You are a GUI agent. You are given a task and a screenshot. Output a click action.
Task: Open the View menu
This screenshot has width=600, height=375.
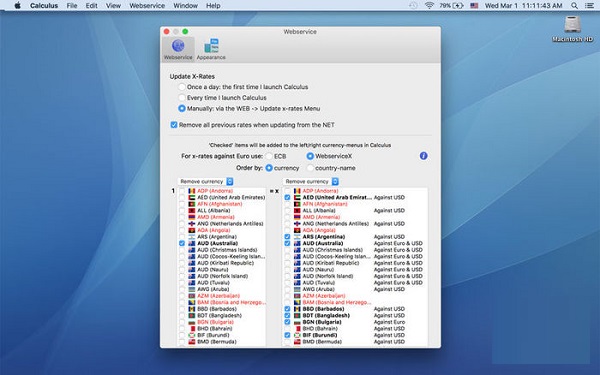(113, 5)
